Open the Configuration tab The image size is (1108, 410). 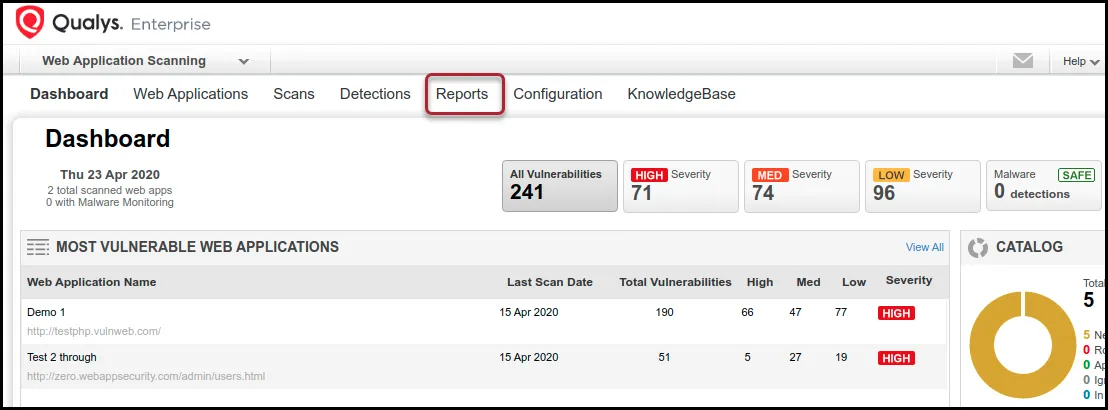[x=558, y=94]
